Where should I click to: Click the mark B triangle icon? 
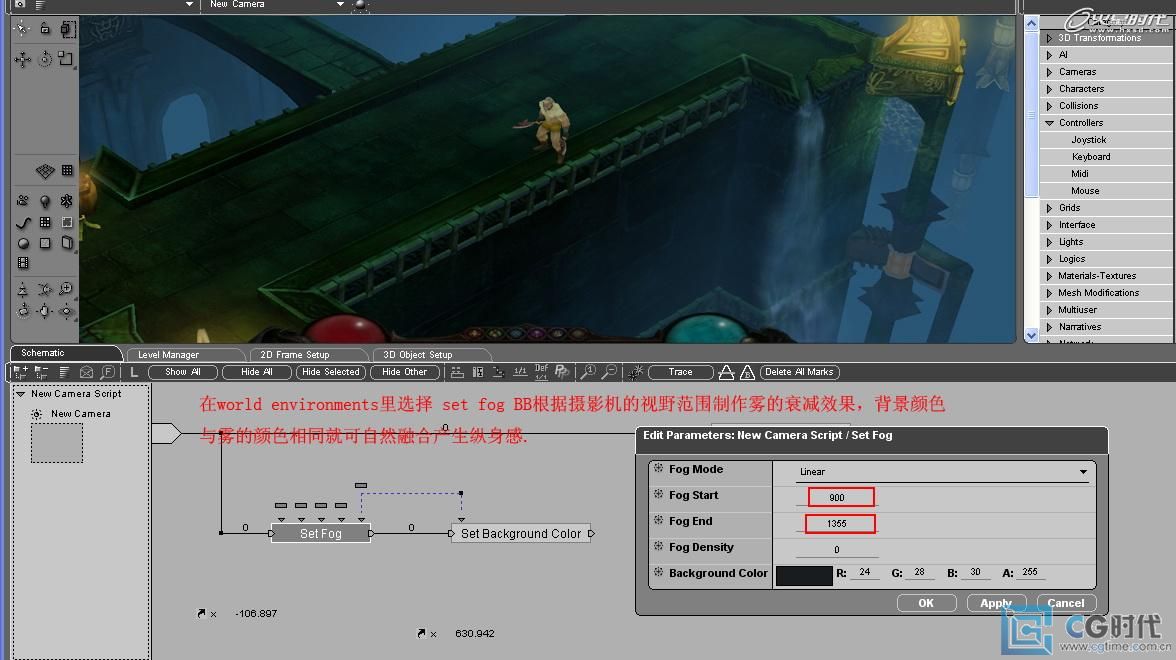coord(747,372)
